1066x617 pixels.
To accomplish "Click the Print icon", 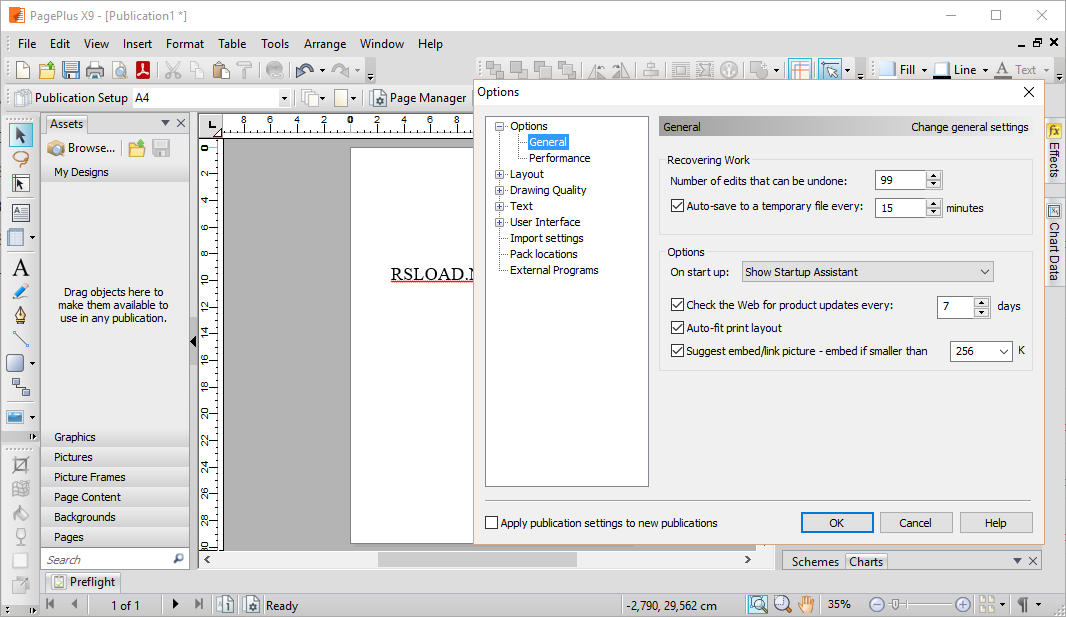I will point(95,70).
